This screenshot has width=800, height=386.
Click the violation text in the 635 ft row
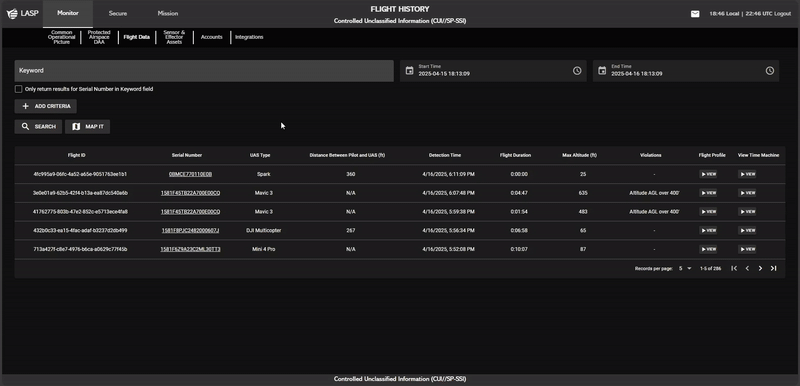(x=654, y=193)
